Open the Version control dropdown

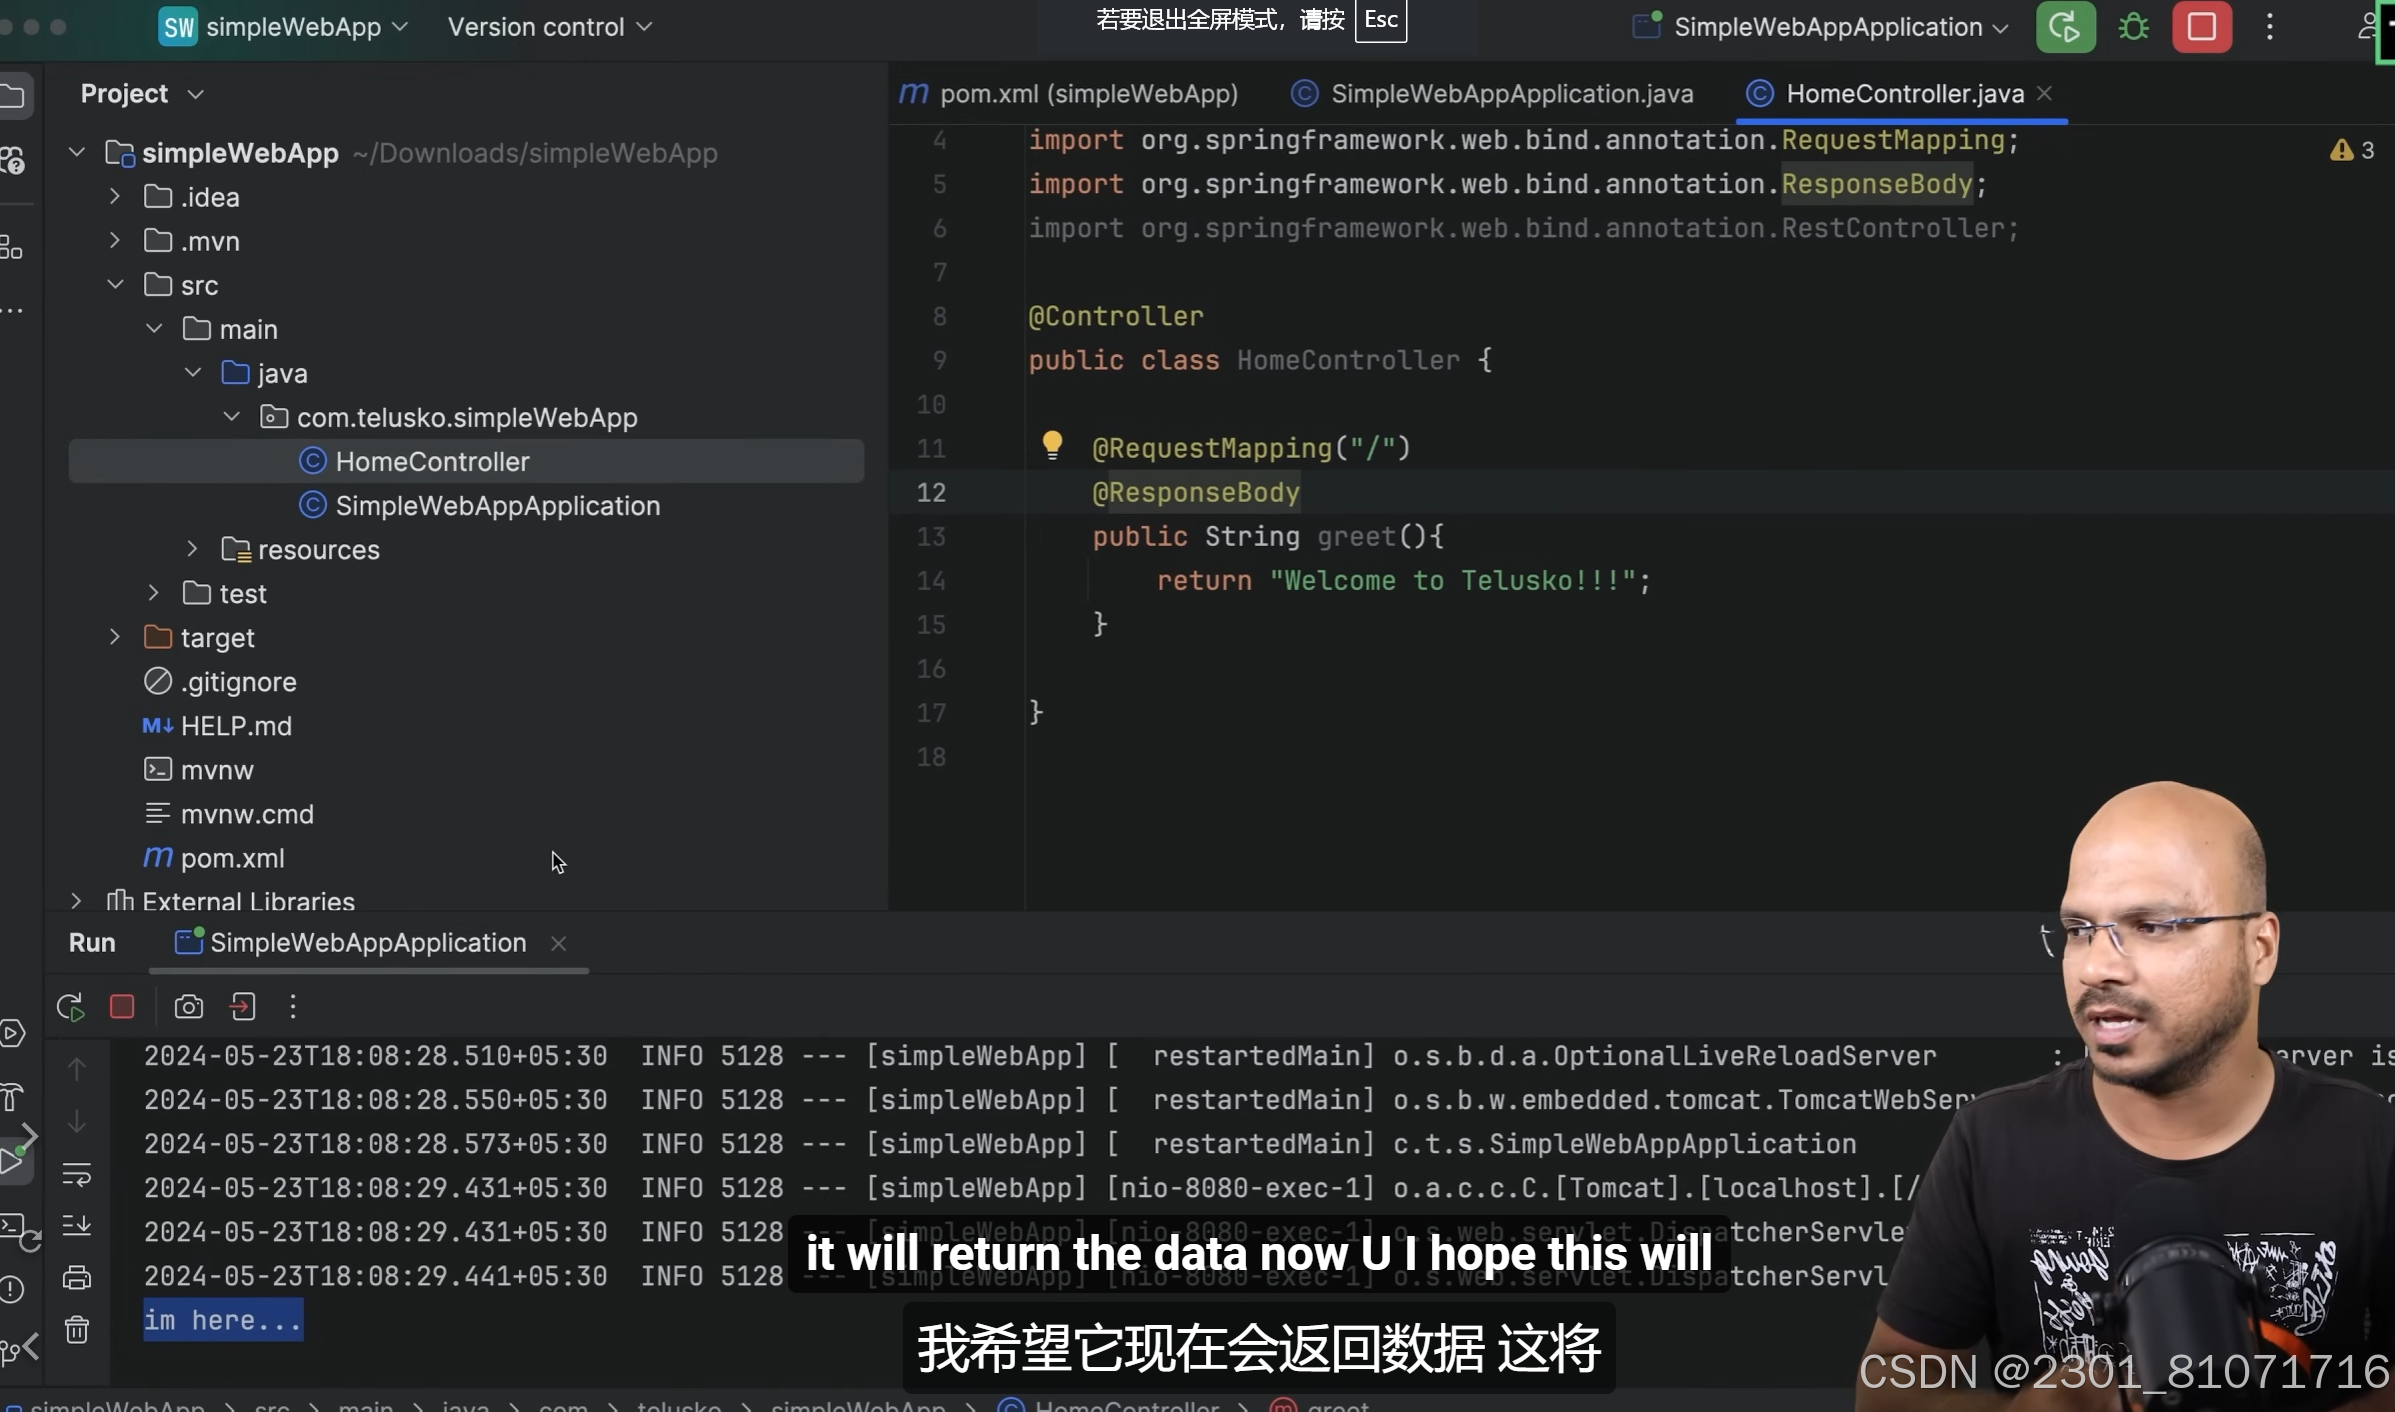pos(549,27)
